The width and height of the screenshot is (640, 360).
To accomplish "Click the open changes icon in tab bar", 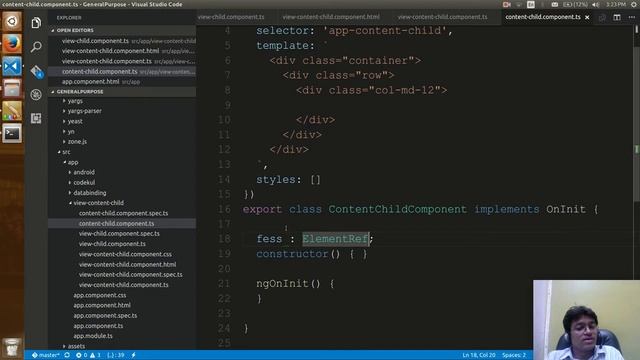I will point(602,17).
